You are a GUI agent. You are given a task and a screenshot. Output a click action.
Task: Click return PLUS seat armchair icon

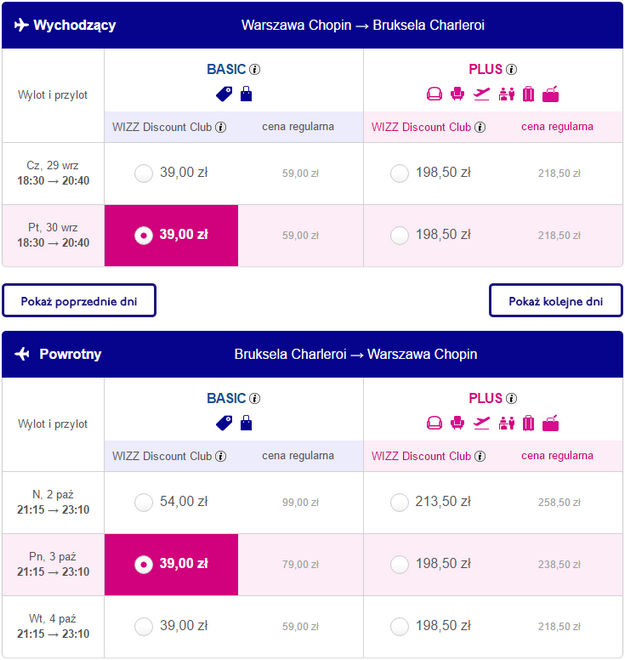tap(457, 423)
